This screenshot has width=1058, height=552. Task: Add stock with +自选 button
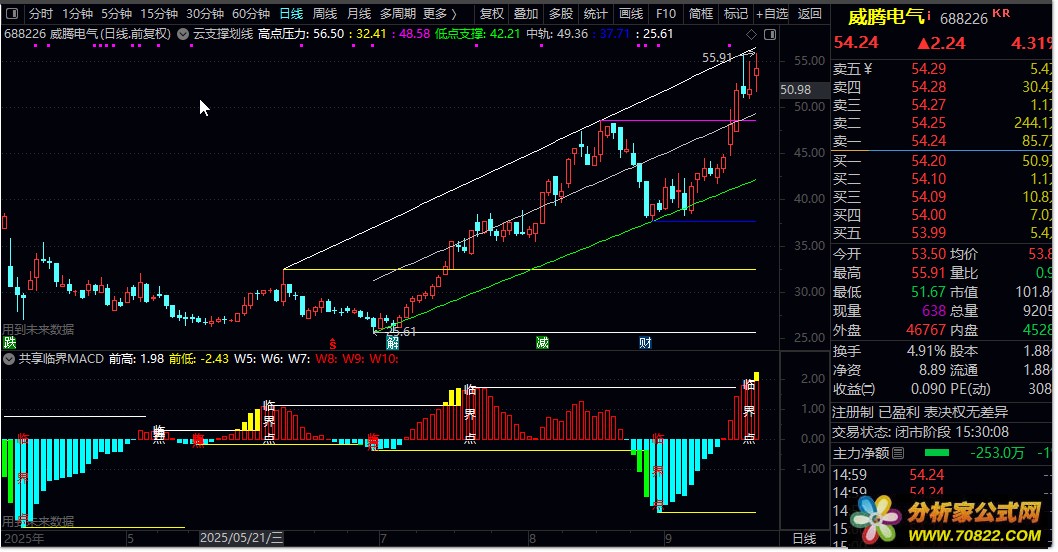point(772,13)
